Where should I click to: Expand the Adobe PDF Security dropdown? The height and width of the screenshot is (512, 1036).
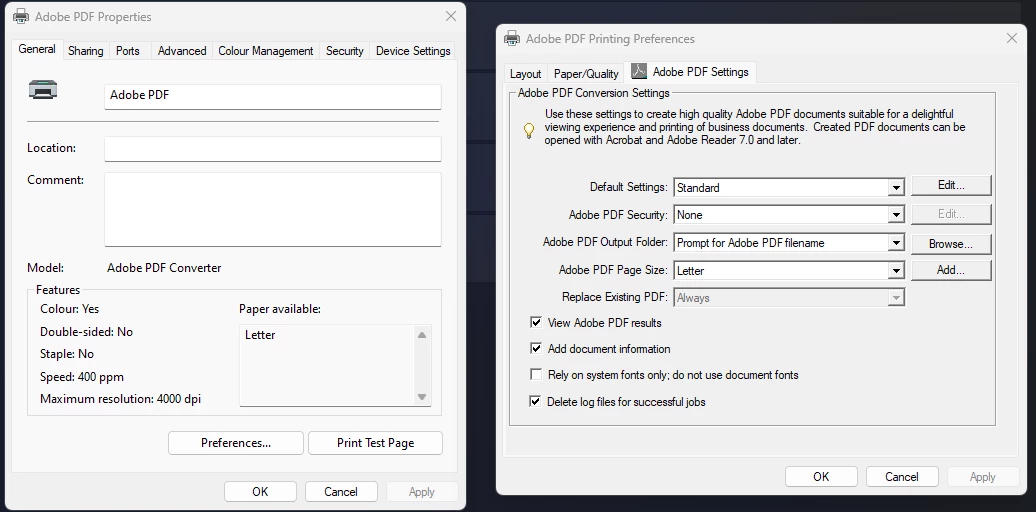(896, 215)
